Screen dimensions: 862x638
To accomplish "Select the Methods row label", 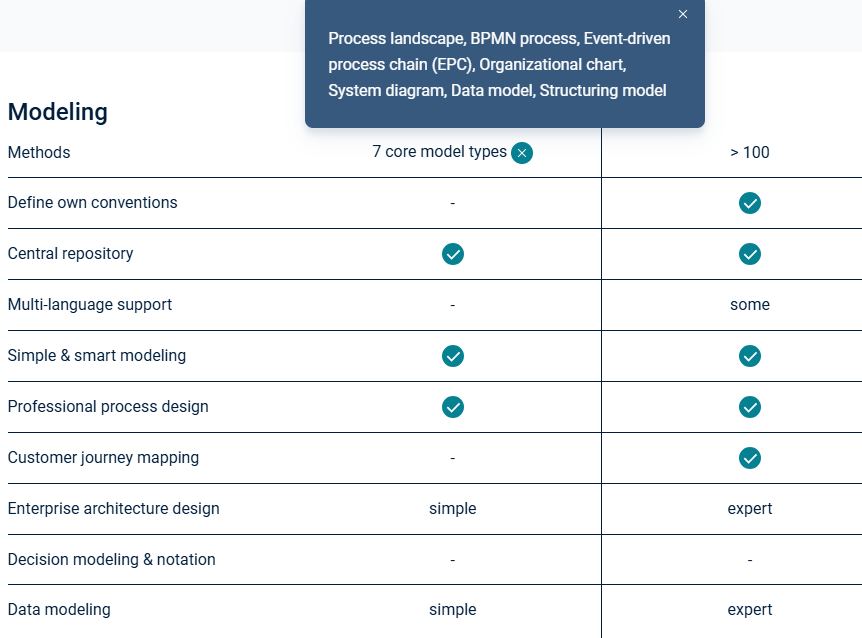I will [39, 152].
